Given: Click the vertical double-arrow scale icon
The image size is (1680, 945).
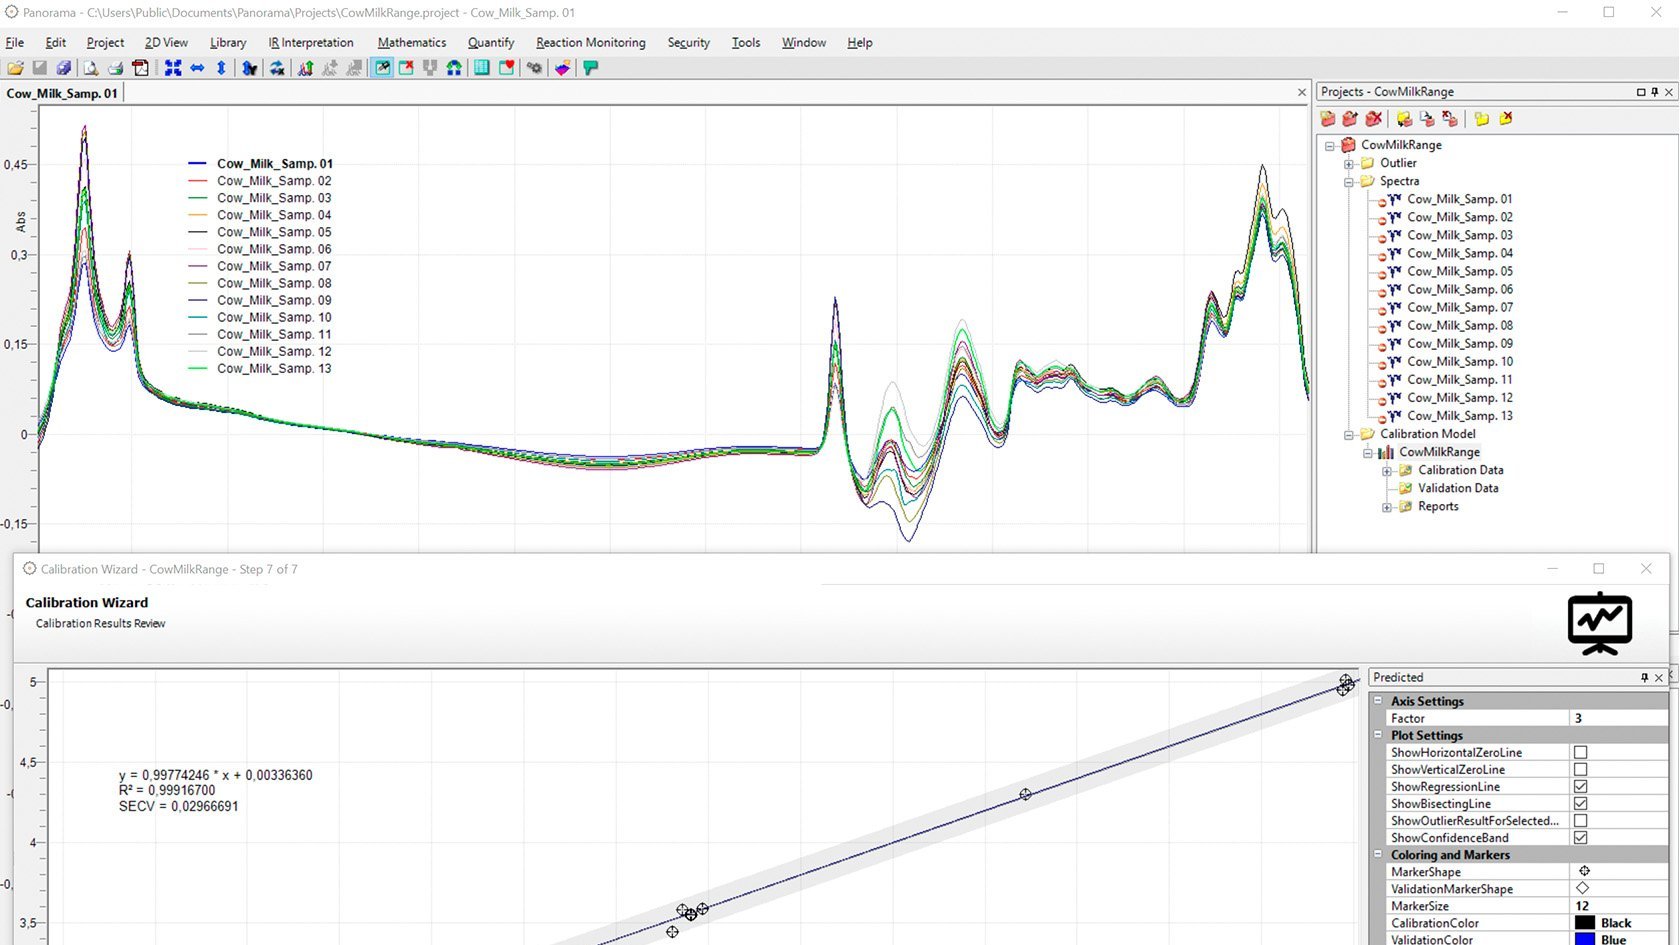Looking at the screenshot, I should pyautogui.click(x=221, y=68).
